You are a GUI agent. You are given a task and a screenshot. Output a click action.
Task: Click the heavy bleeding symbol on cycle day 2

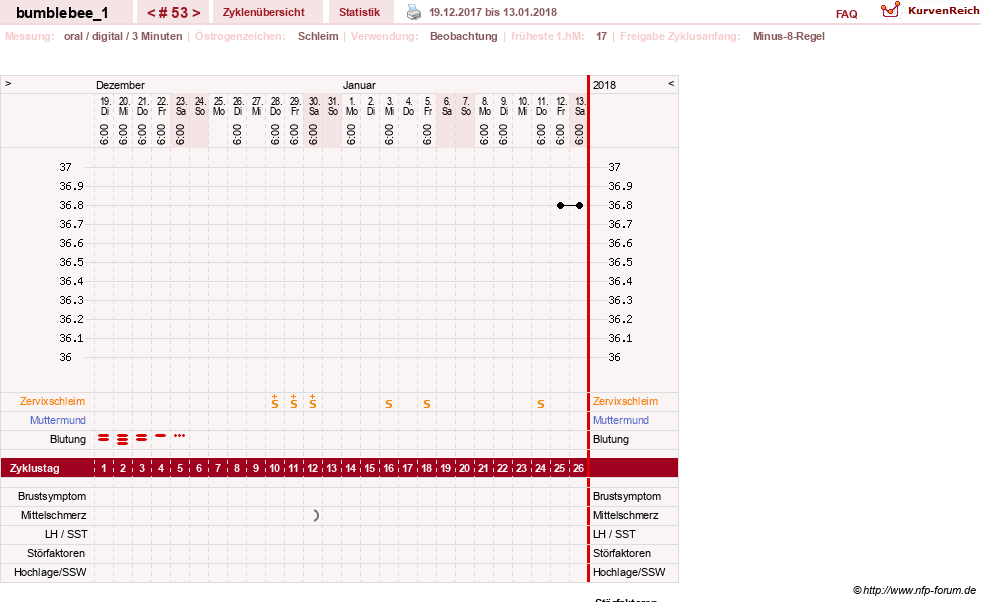pyautogui.click(x=123, y=439)
